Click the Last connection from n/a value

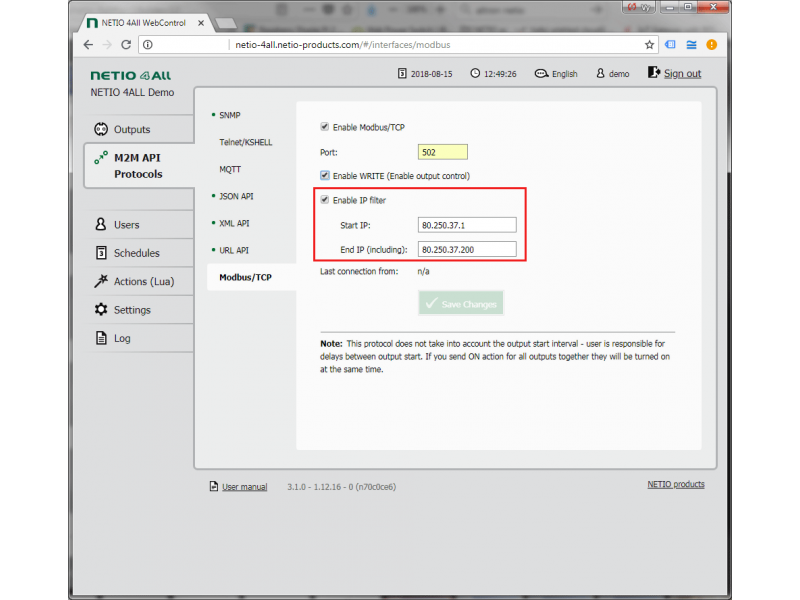coord(423,271)
